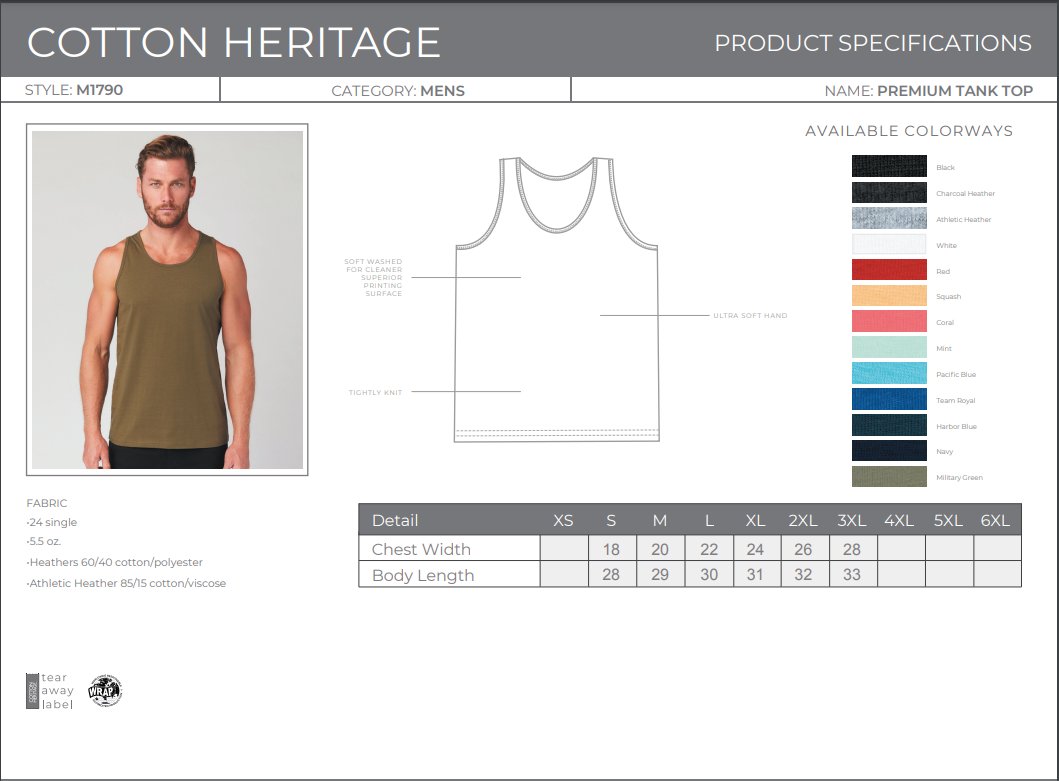Viewport: 1059px width, 781px height.
Task: Select the 2XL size column header
Action: (x=804, y=520)
